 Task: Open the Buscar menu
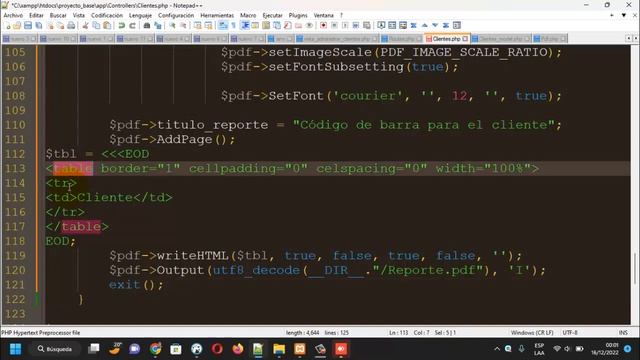point(58,15)
